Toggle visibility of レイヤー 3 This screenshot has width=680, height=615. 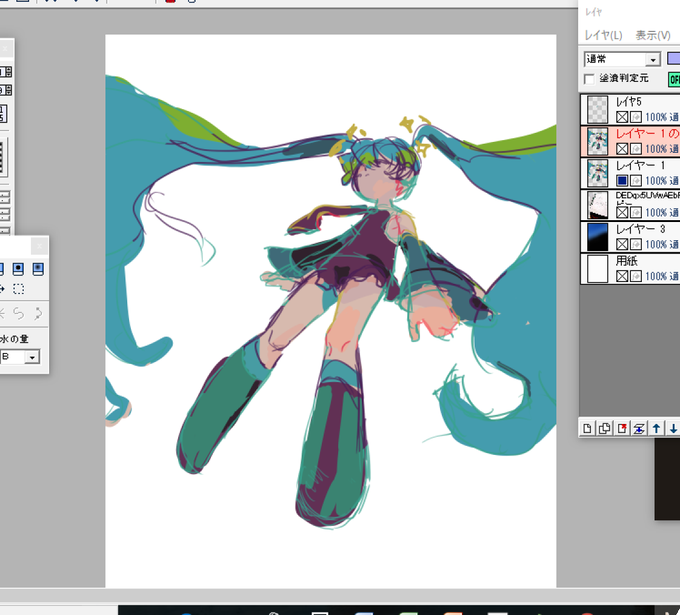point(622,244)
